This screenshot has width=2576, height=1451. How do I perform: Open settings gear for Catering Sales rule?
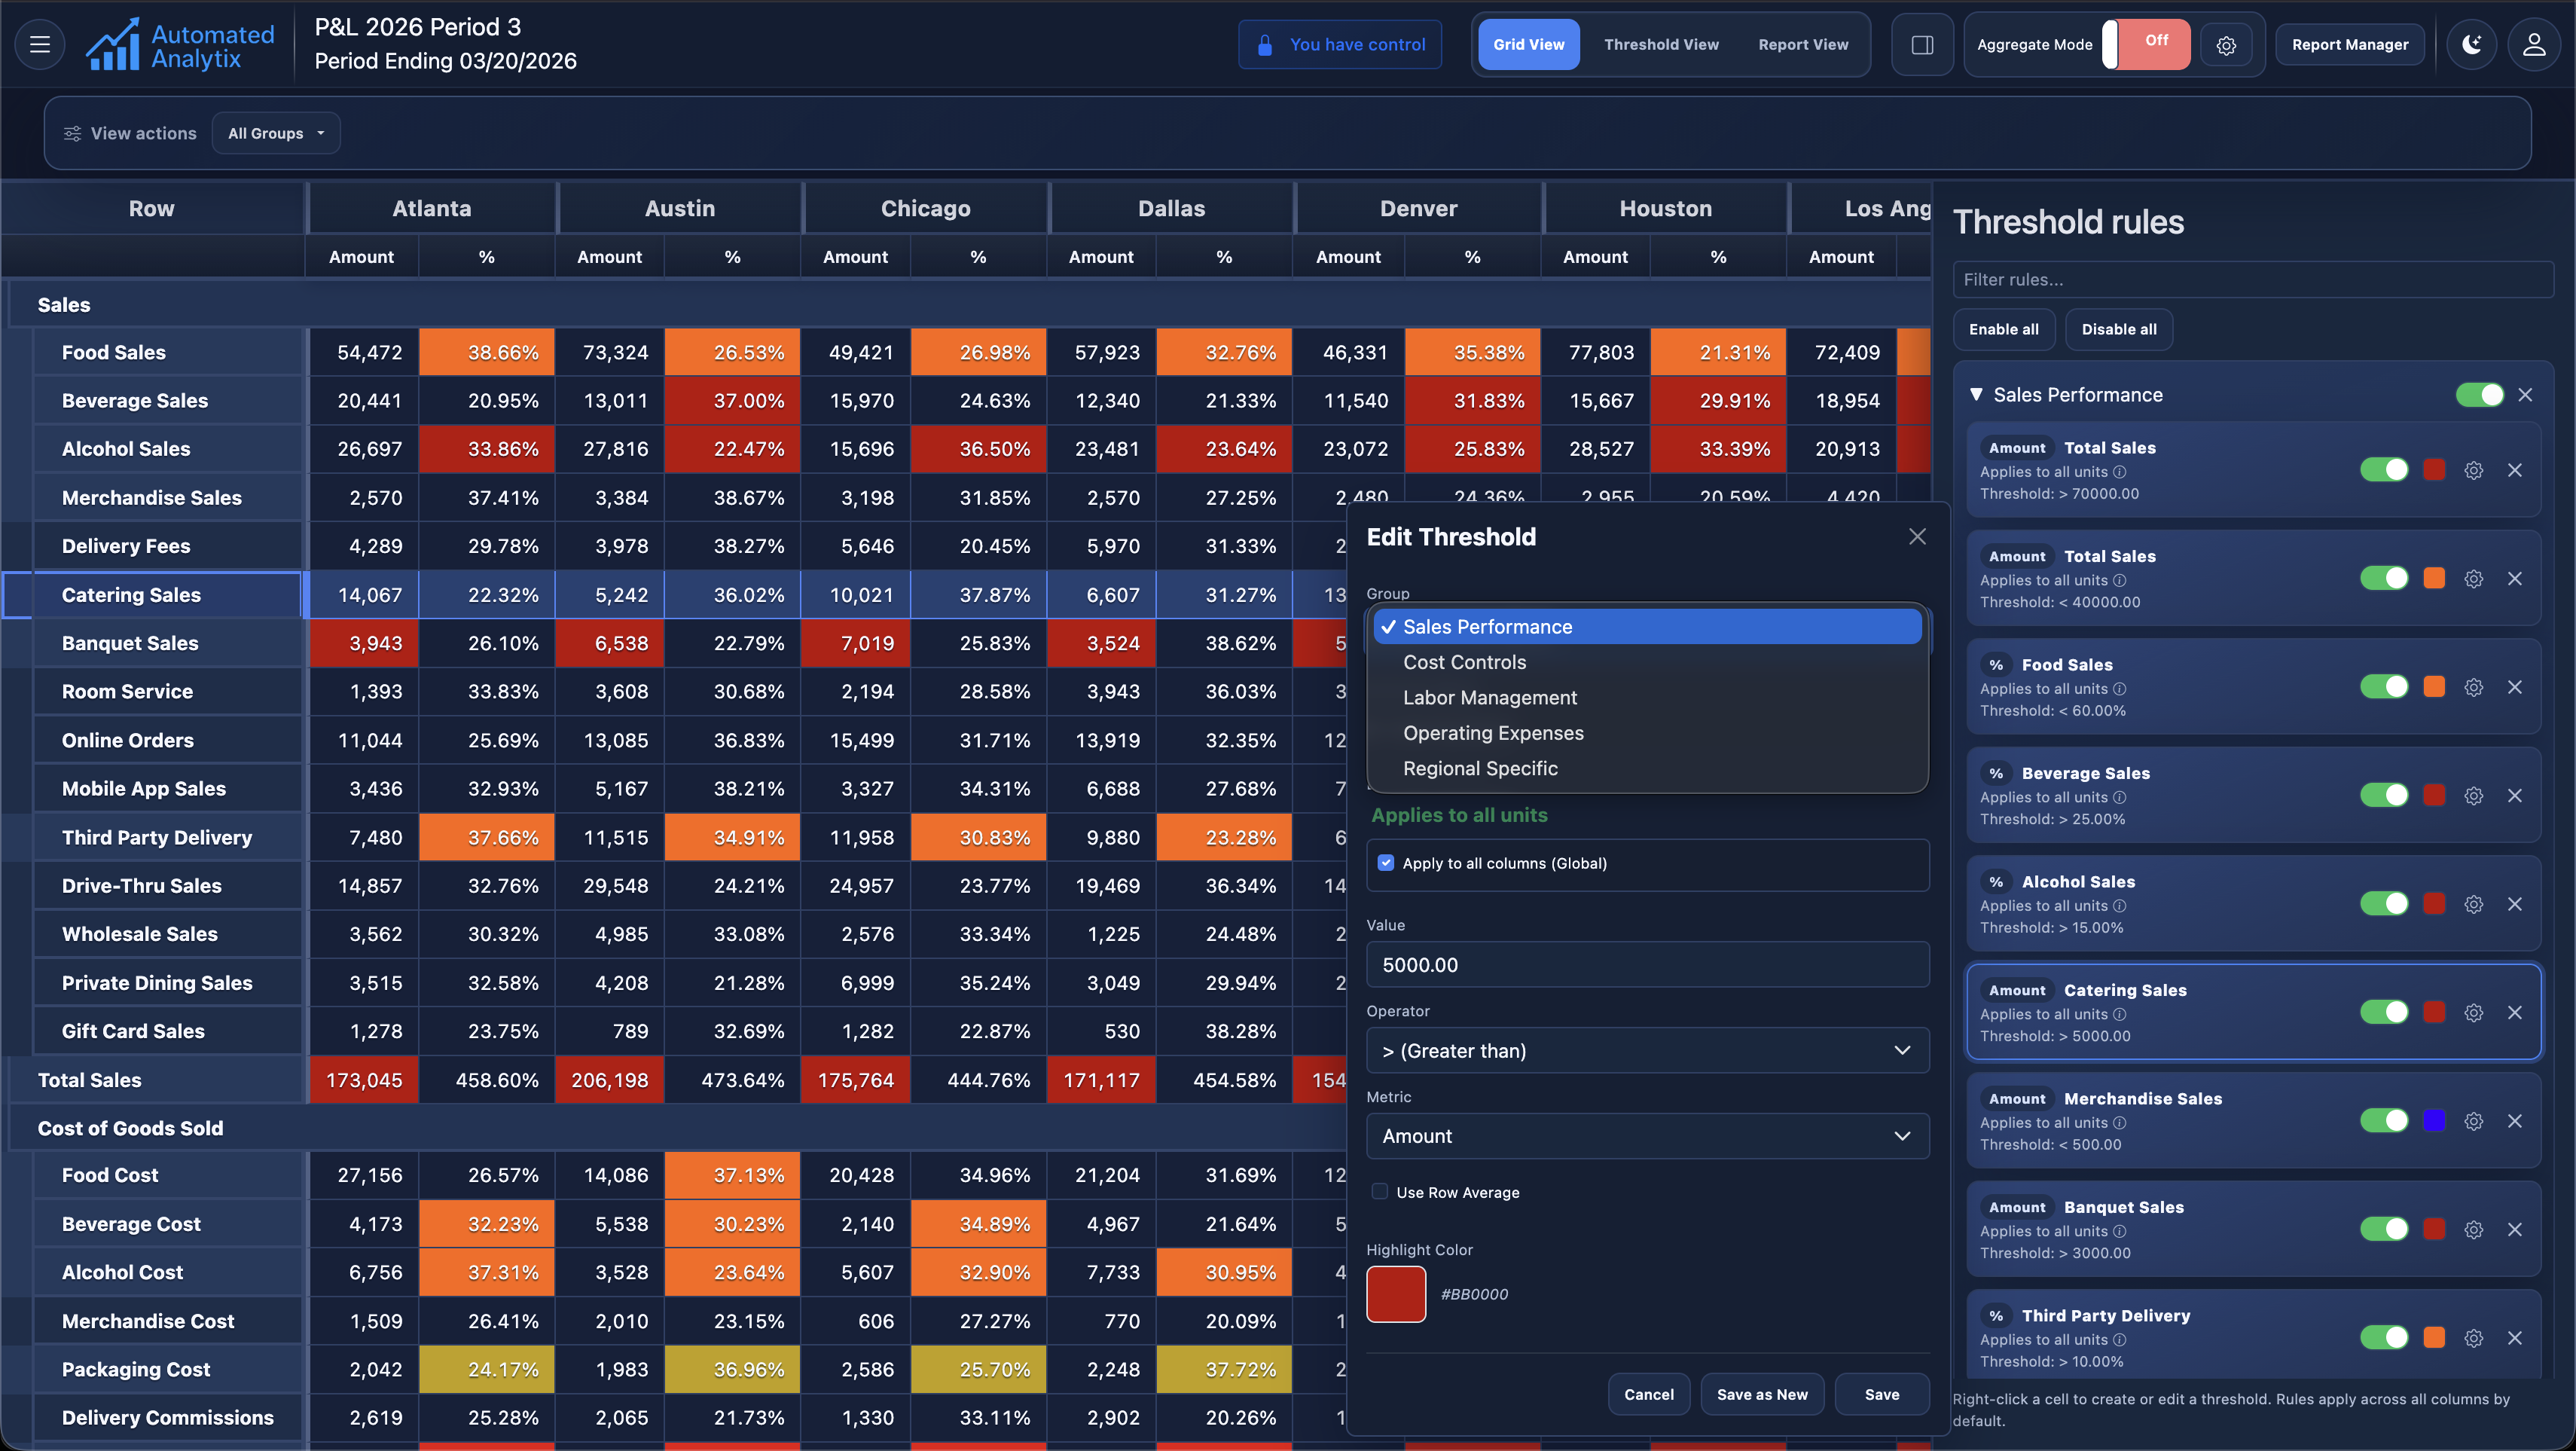pyautogui.click(x=2473, y=1012)
